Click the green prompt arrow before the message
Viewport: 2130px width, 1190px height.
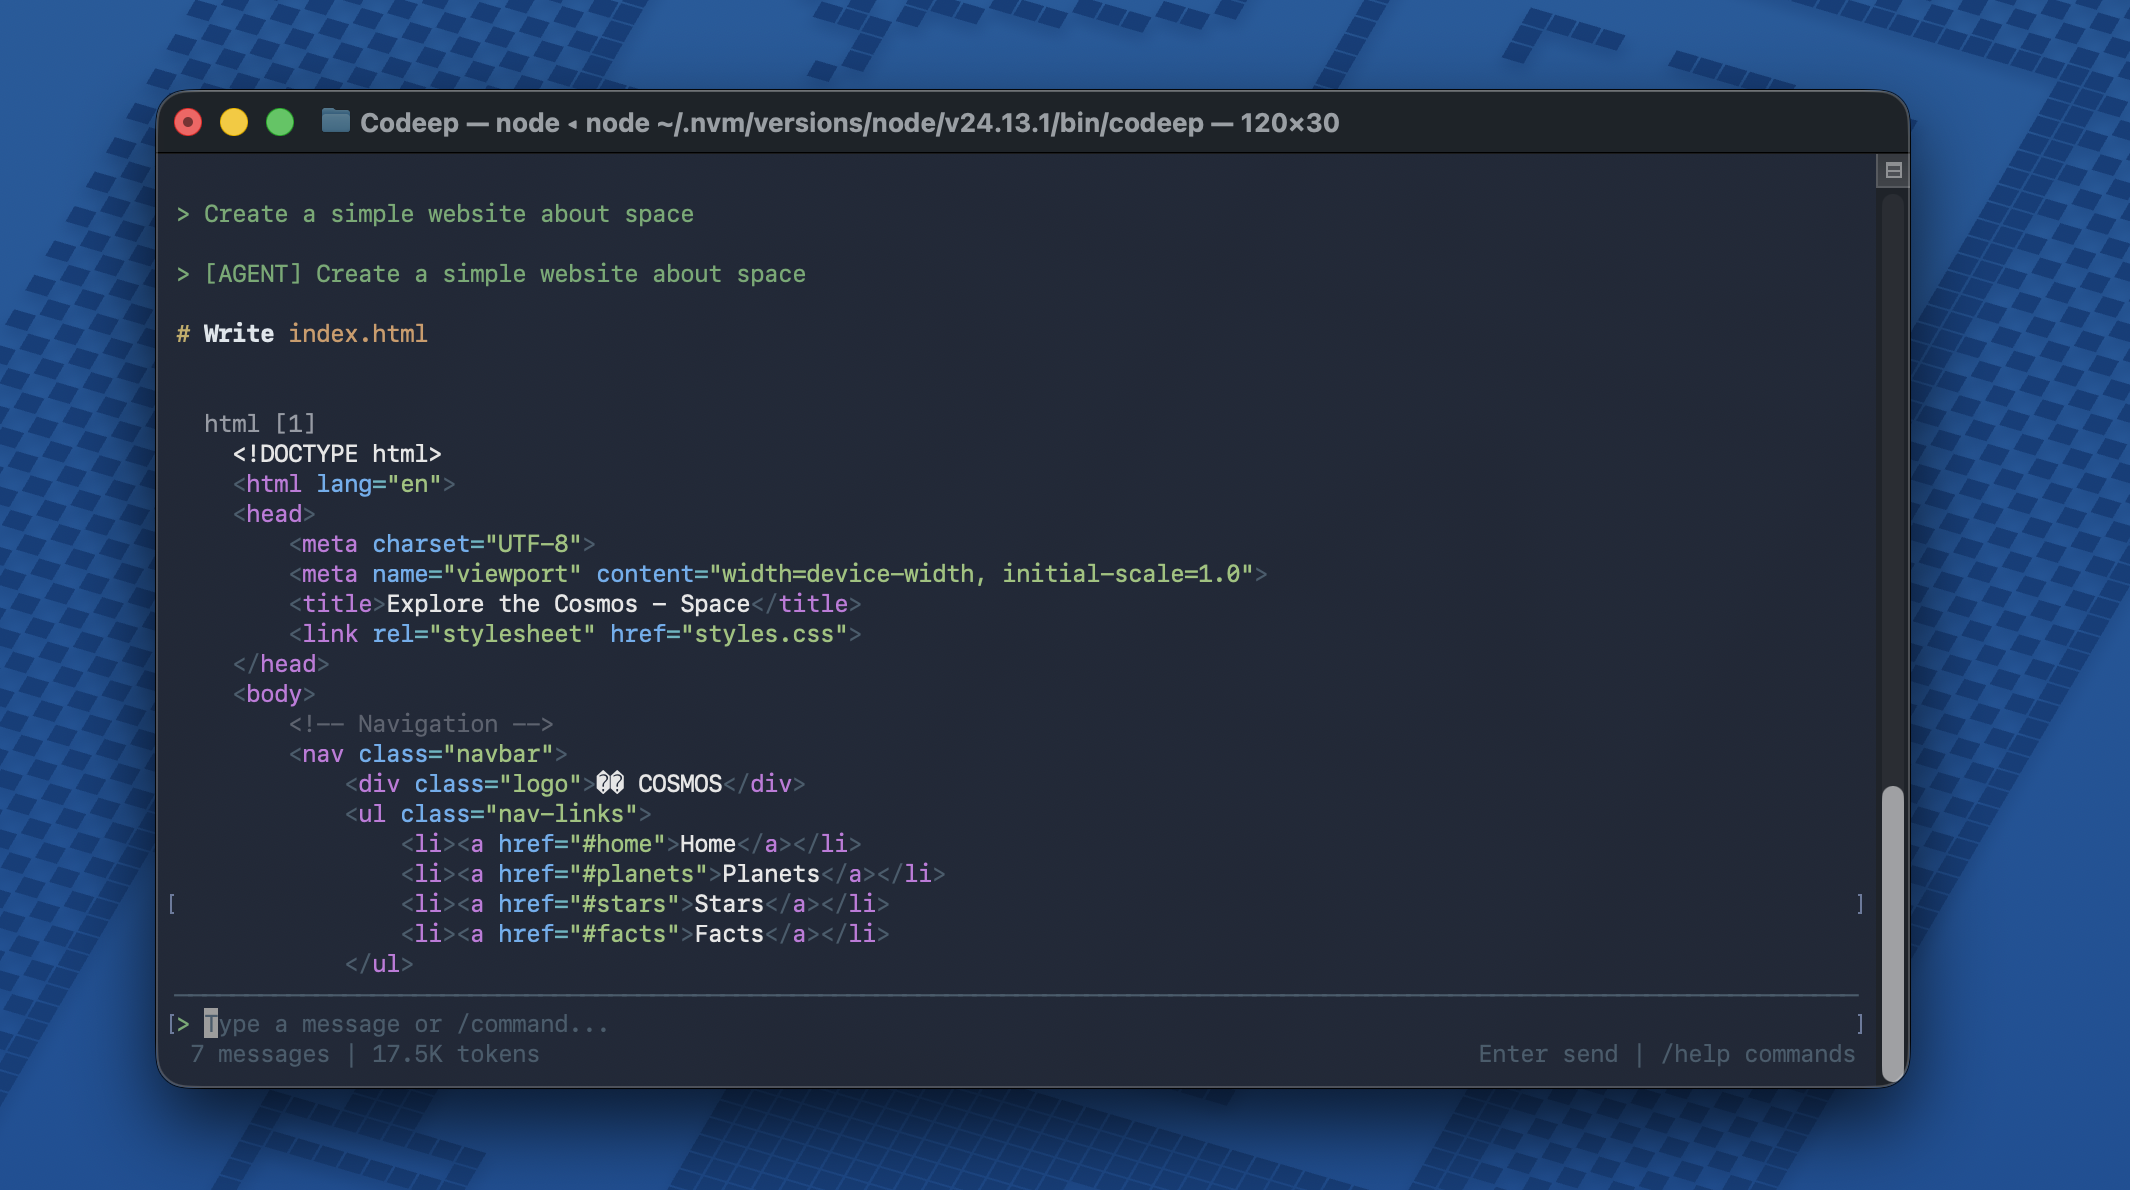[x=183, y=213]
